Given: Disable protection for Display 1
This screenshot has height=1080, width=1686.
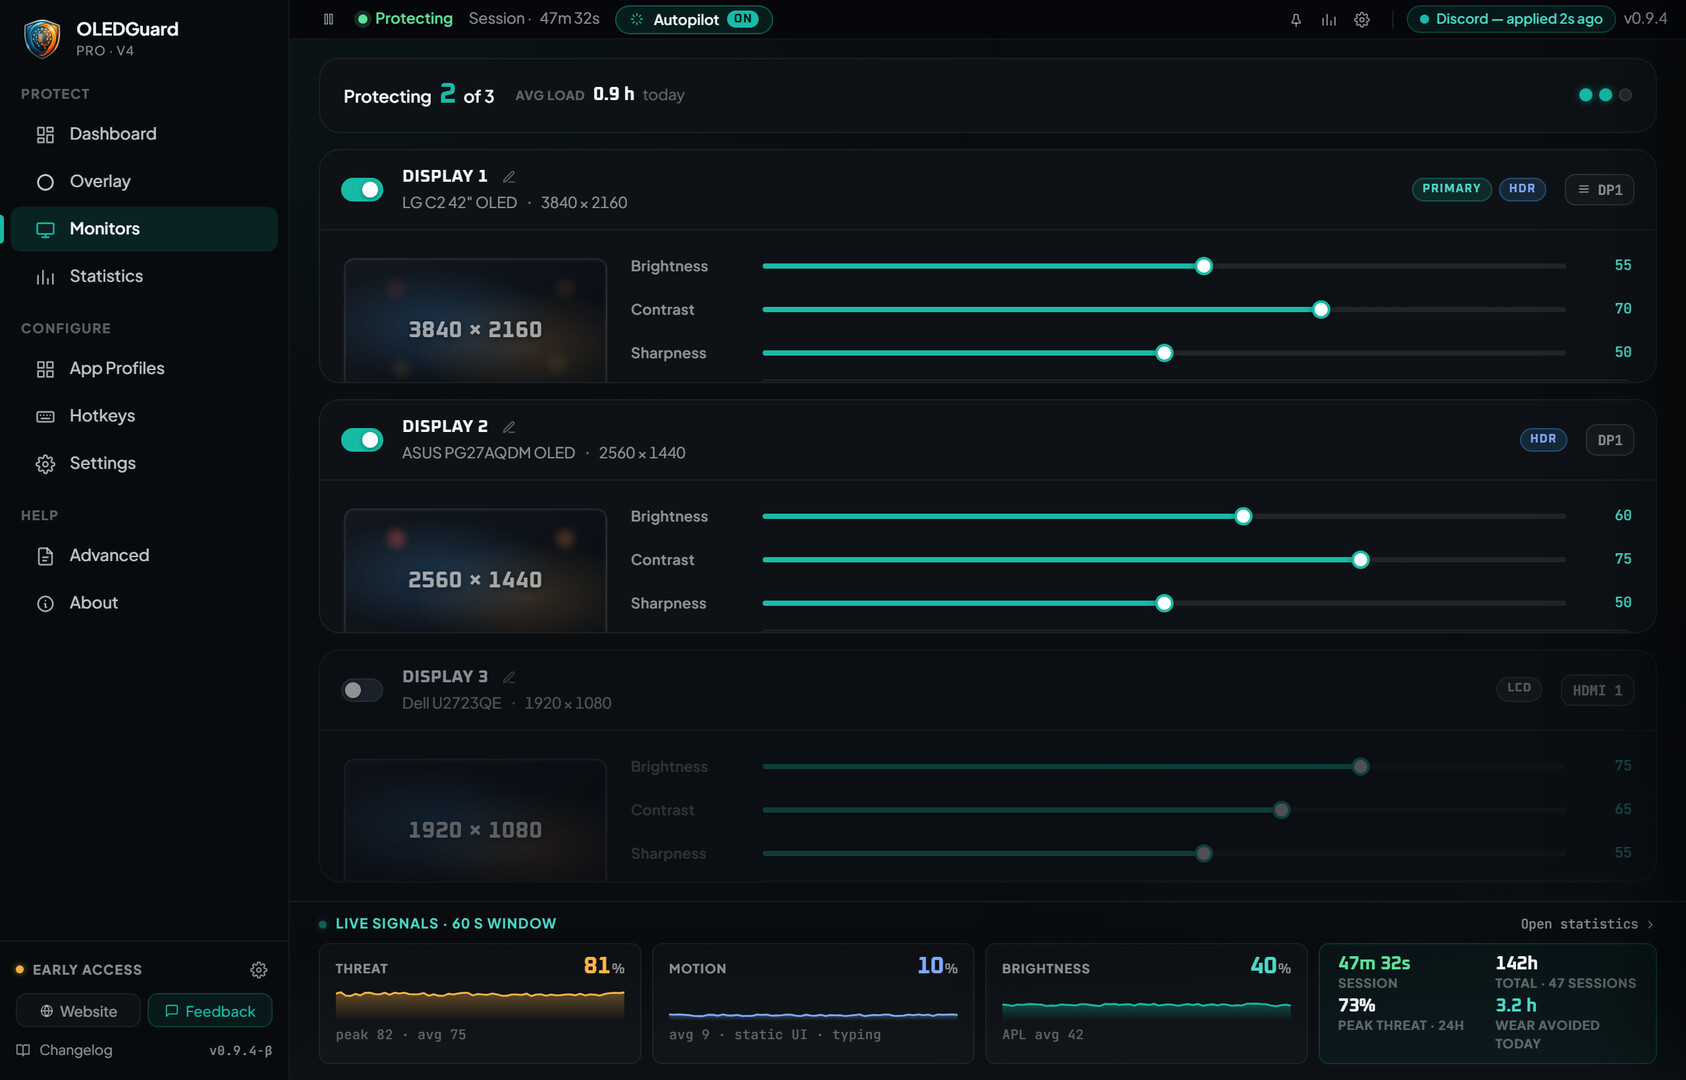Looking at the screenshot, I should (x=362, y=190).
